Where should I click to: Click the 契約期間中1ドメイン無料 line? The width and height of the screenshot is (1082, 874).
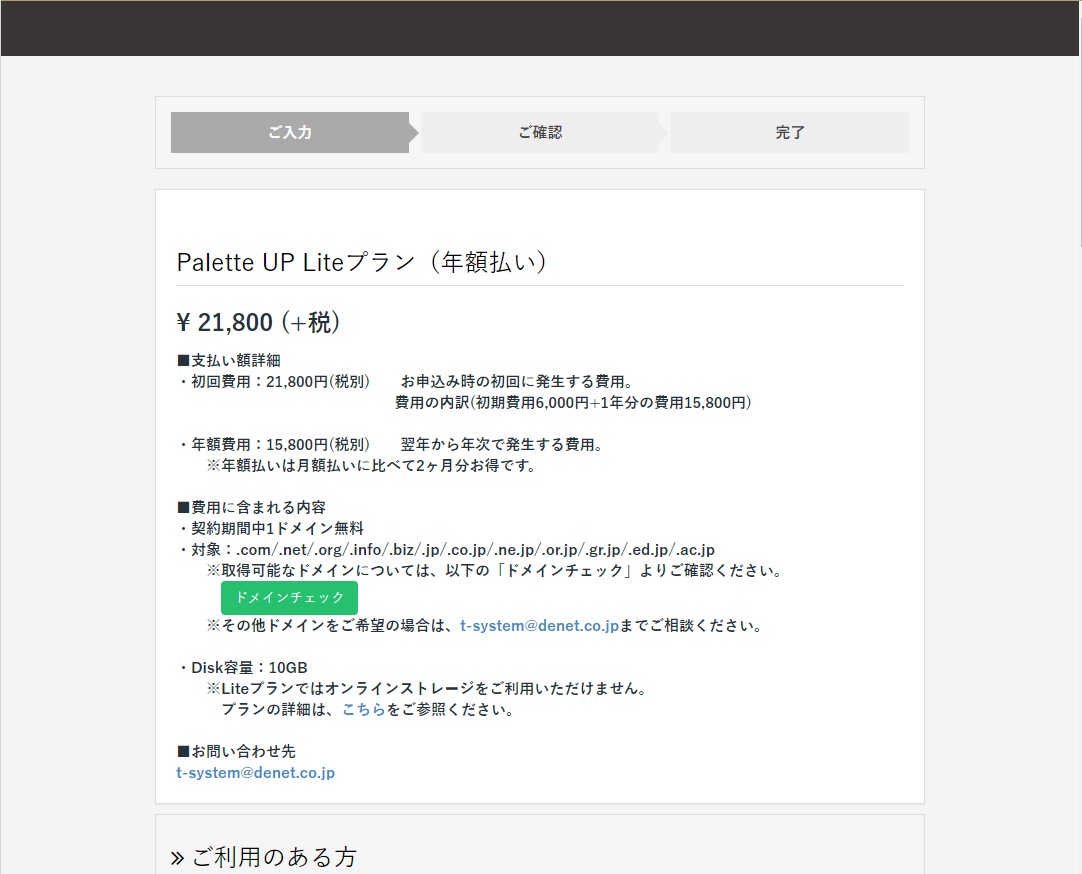[x=270, y=528]
